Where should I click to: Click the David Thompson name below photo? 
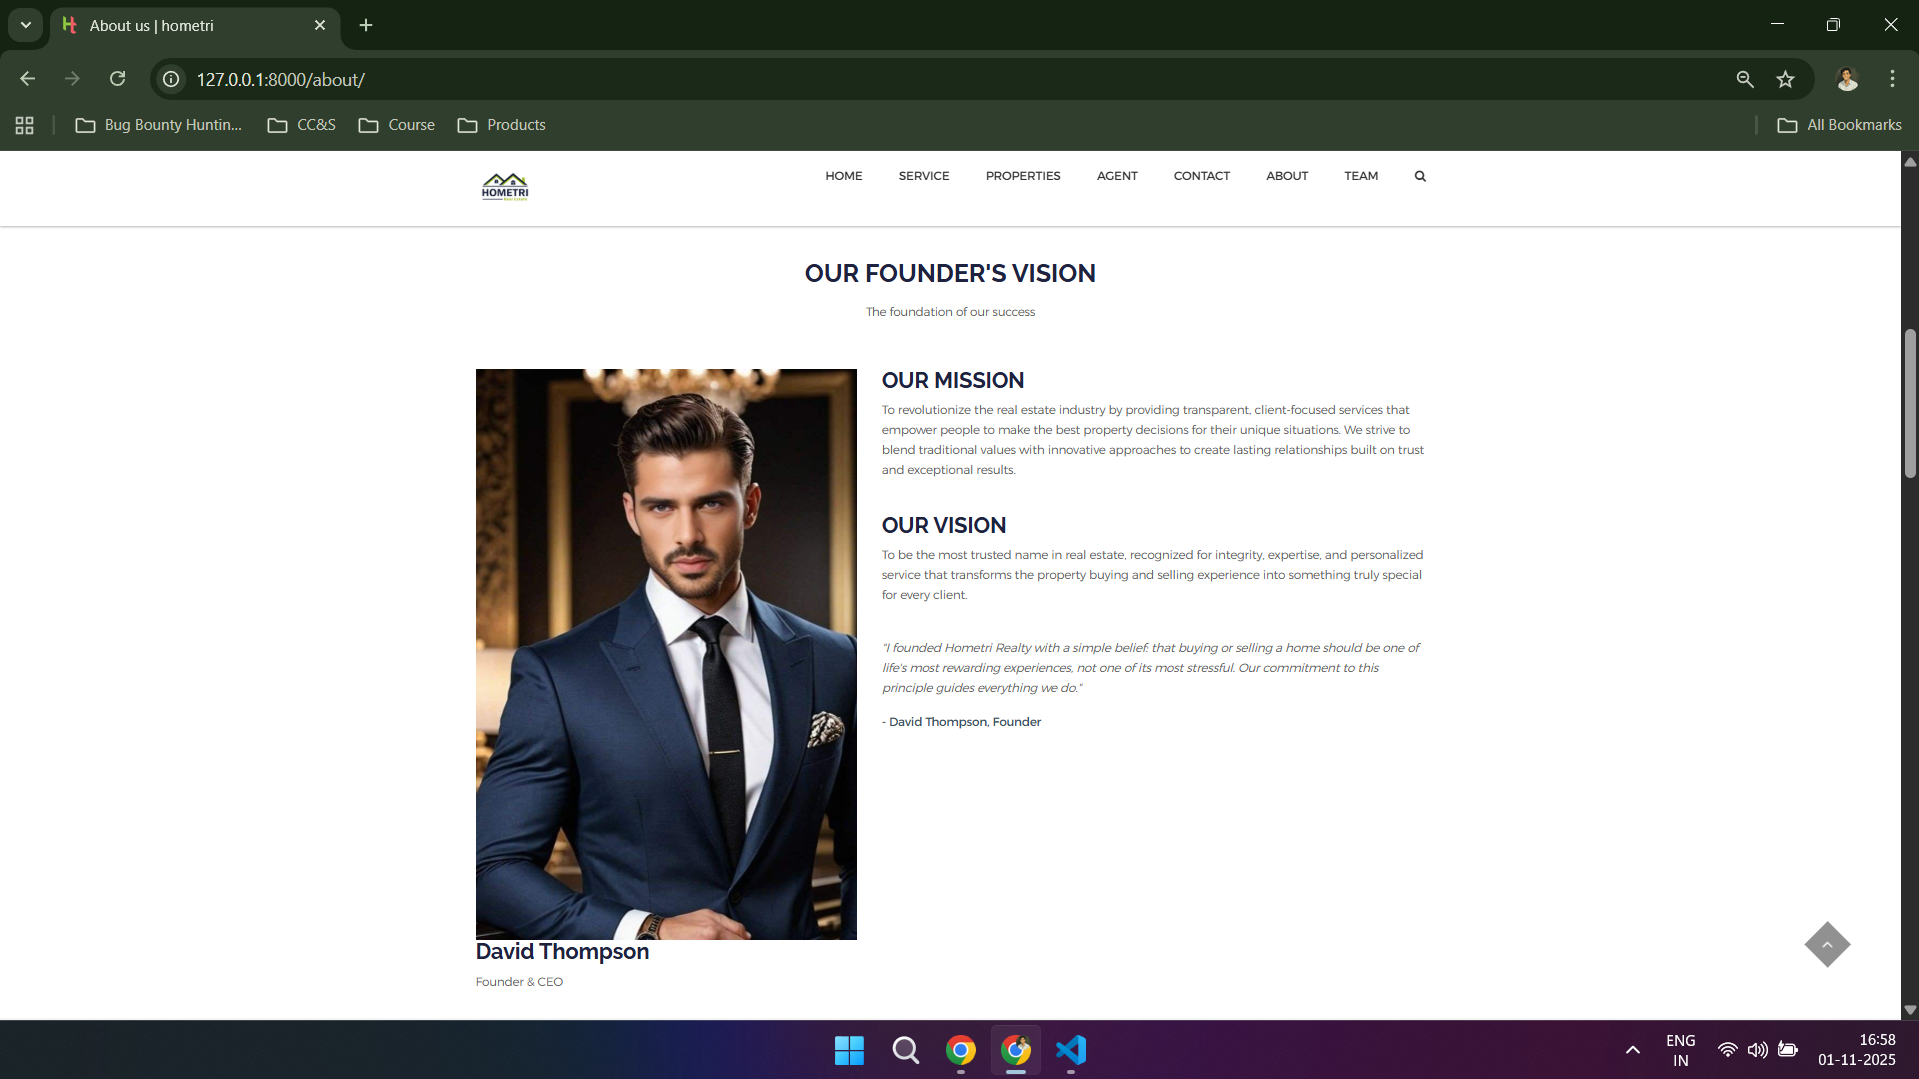[x=562, y=951]
